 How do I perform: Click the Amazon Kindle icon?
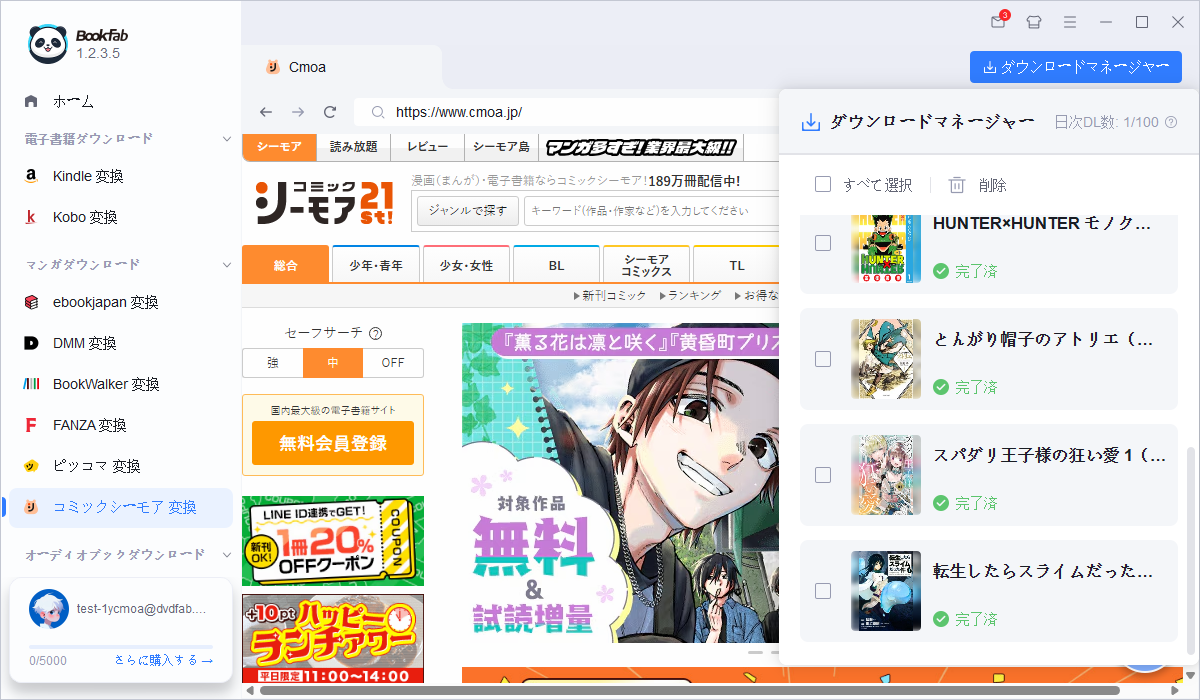tap(31, 176)
